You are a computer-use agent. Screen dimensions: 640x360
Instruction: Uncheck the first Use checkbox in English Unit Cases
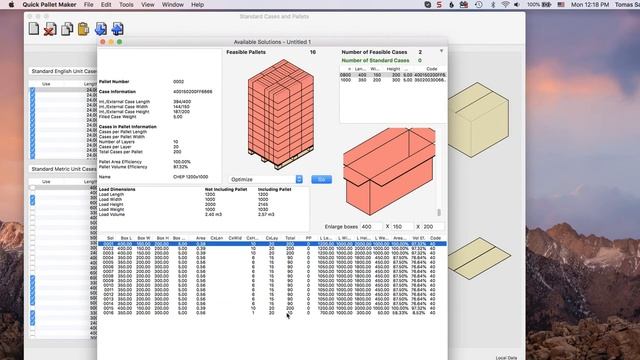coord(33,90)
